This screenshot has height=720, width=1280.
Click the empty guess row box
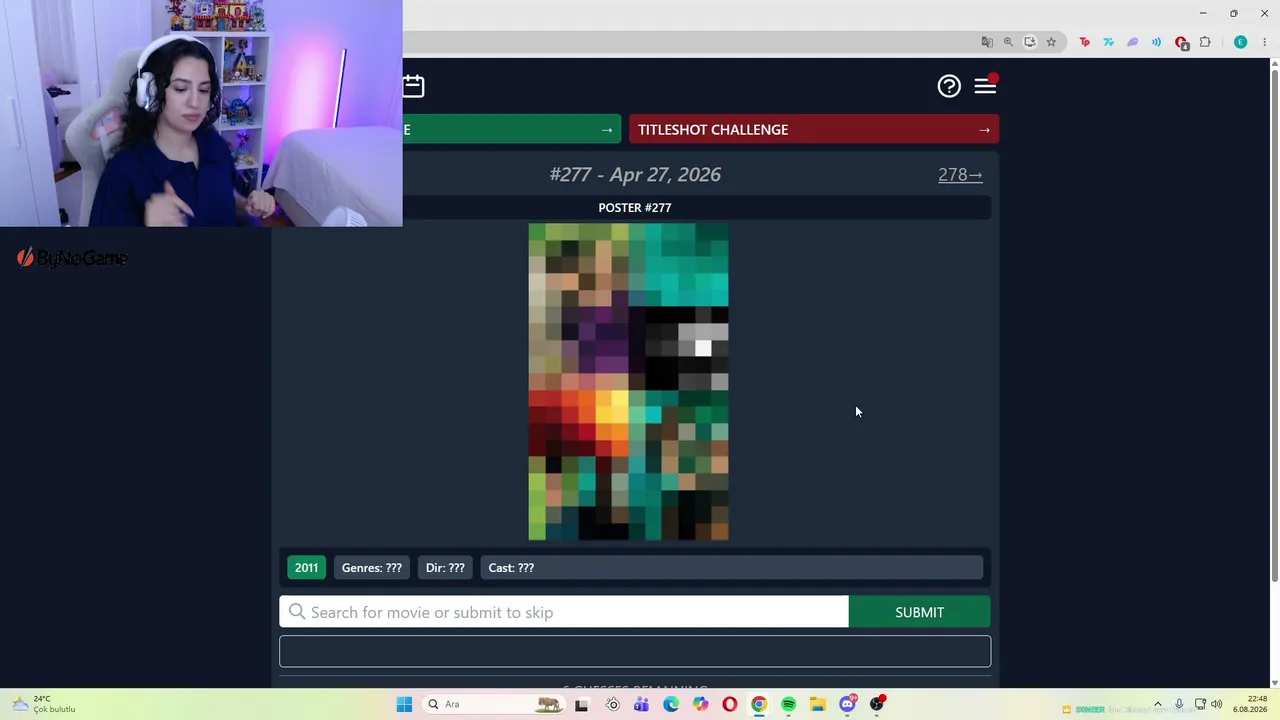coord(635,651)
